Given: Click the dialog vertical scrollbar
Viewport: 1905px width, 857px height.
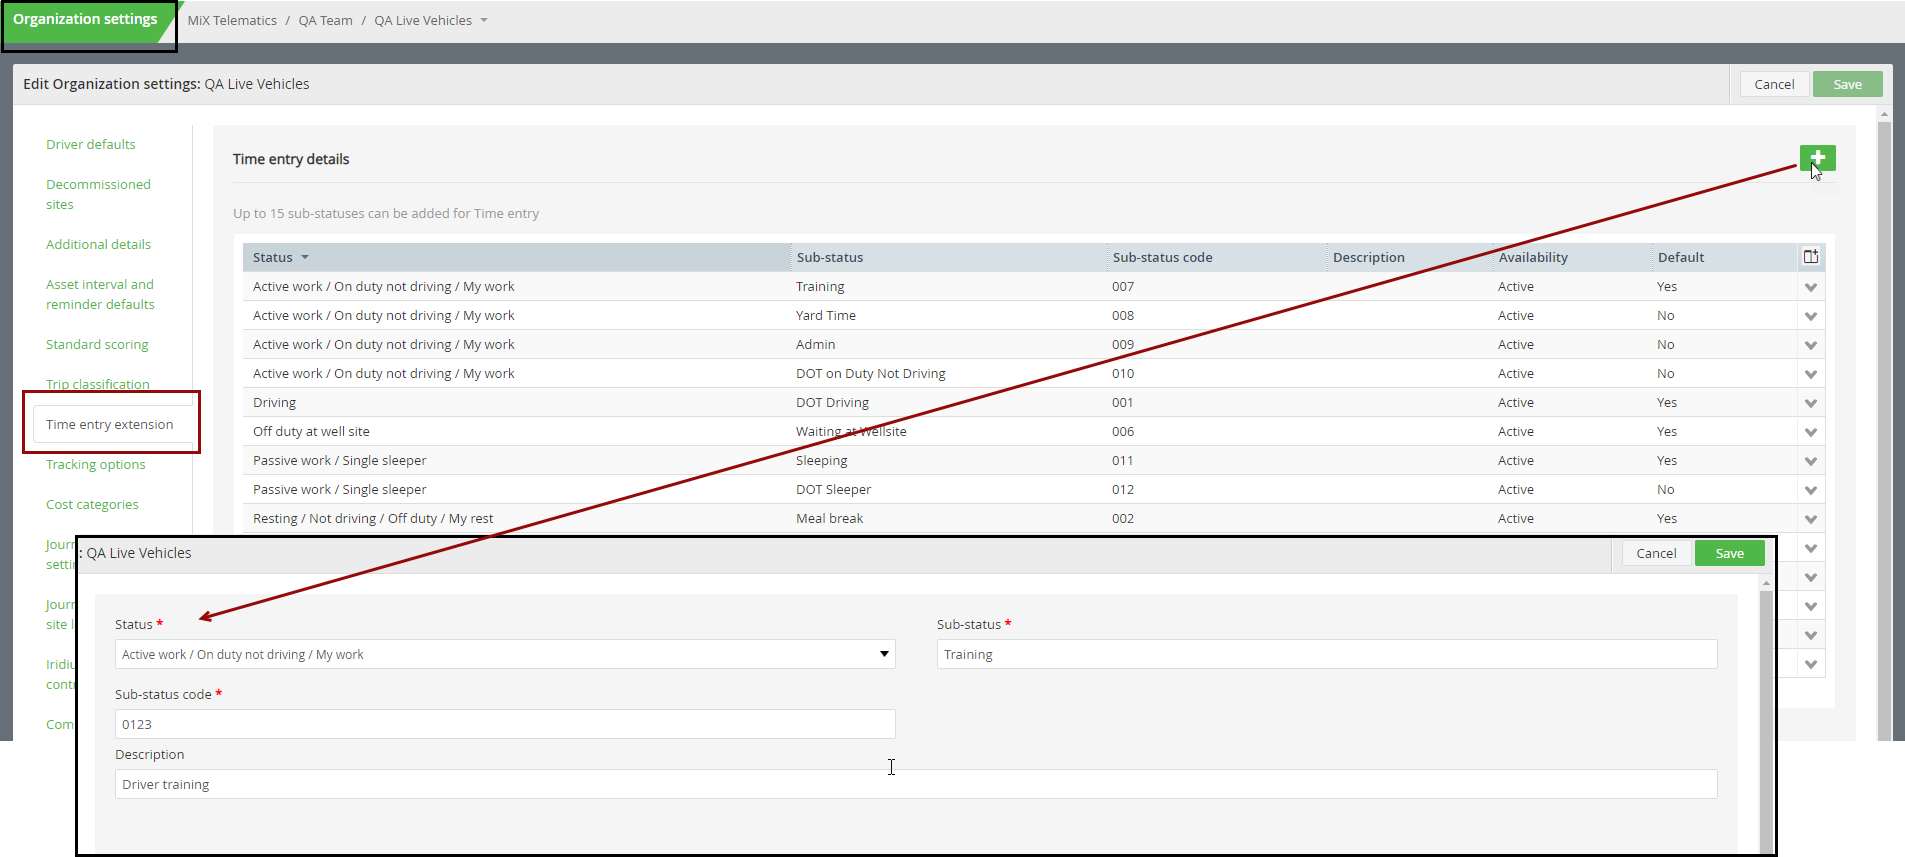Looking at the screenshot, I should (1766, 720).
